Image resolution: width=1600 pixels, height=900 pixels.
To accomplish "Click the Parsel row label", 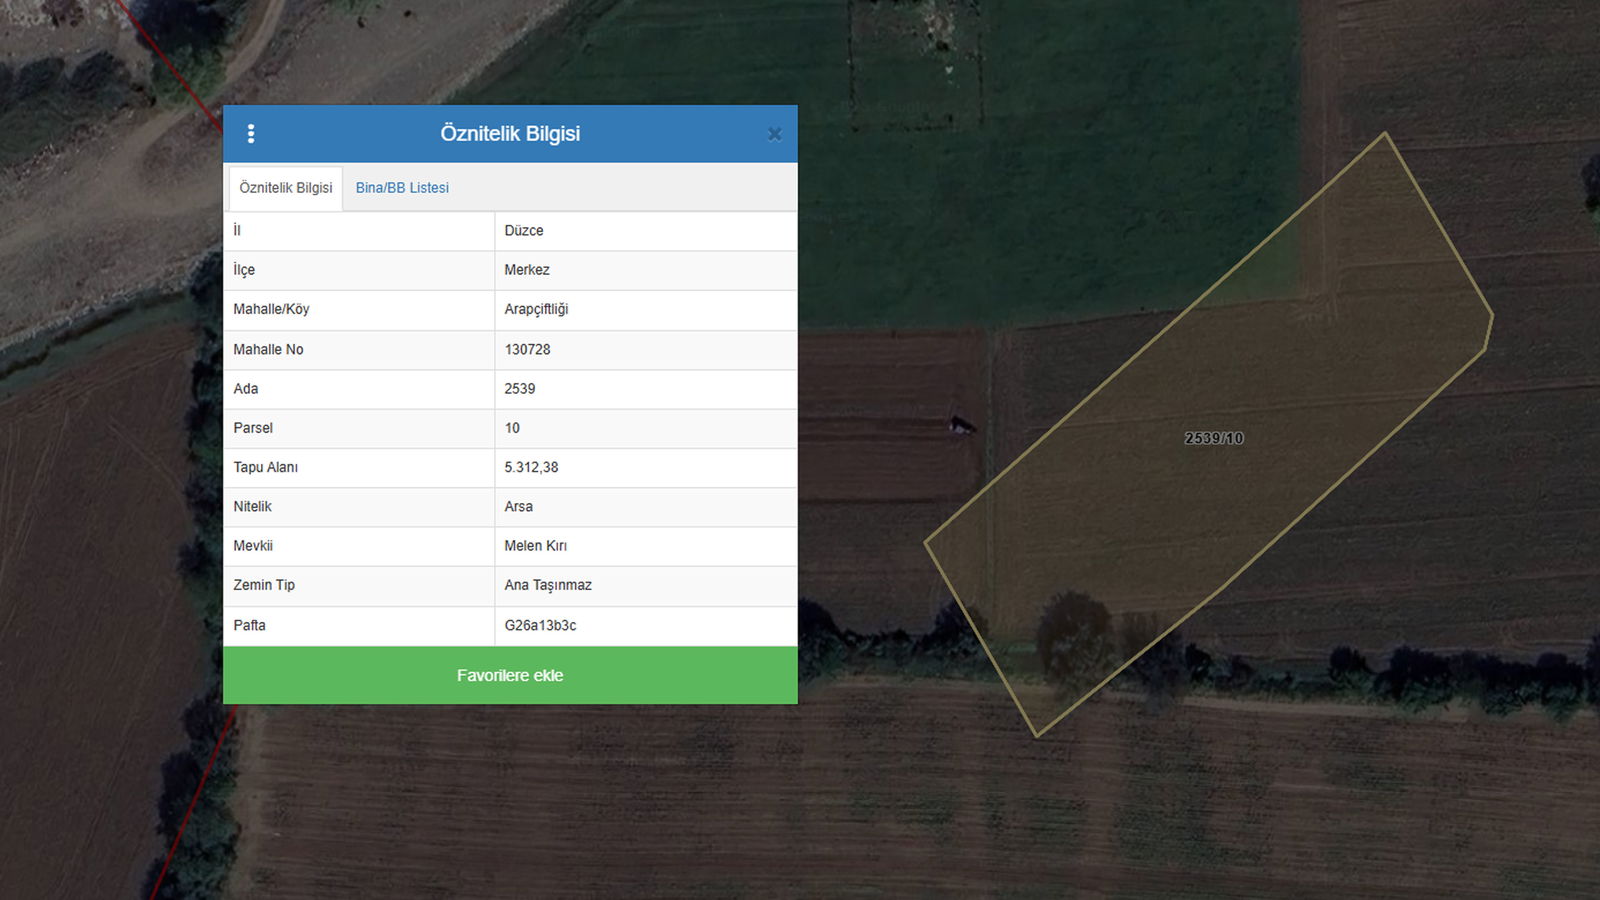I will click(253, 428).
